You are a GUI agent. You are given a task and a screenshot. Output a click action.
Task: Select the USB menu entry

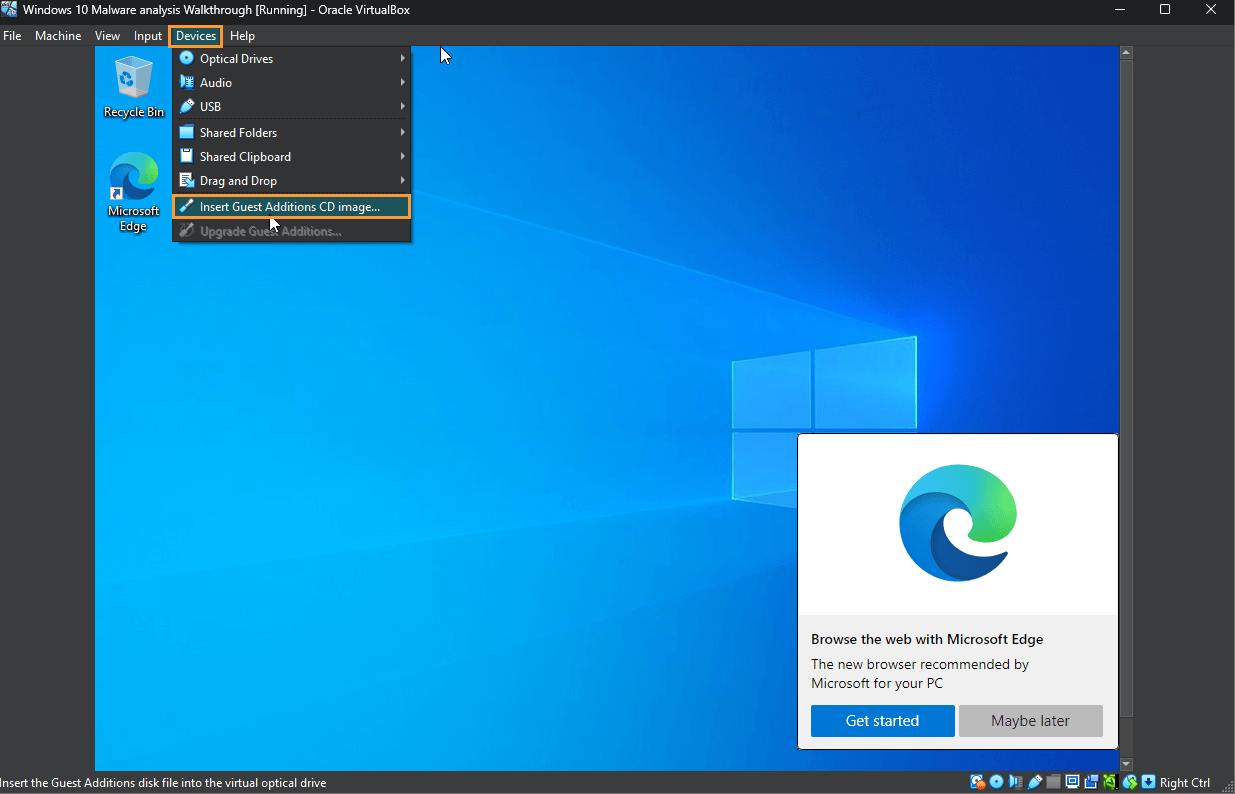pos(291,106)
